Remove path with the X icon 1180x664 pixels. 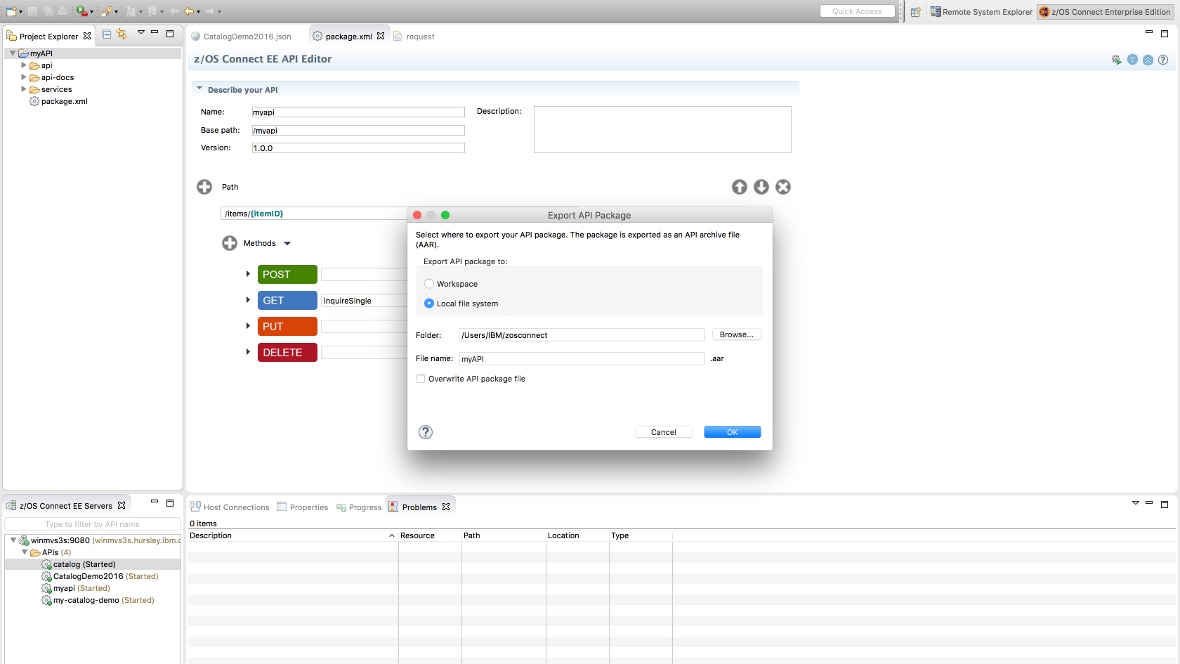(783, 187)
